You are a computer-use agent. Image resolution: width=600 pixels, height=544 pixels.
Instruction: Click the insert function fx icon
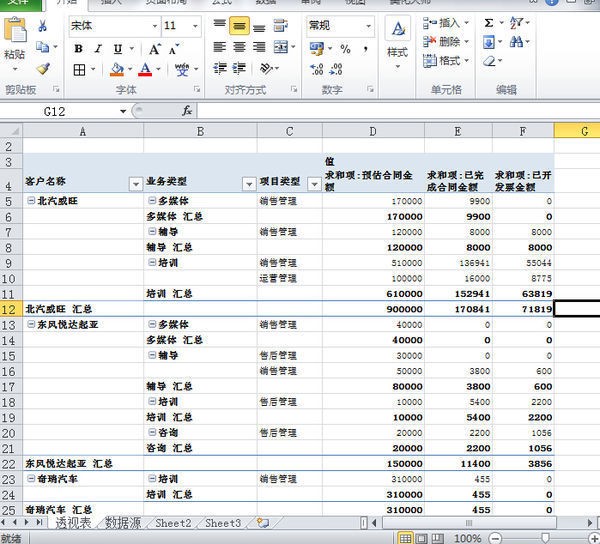187,112
